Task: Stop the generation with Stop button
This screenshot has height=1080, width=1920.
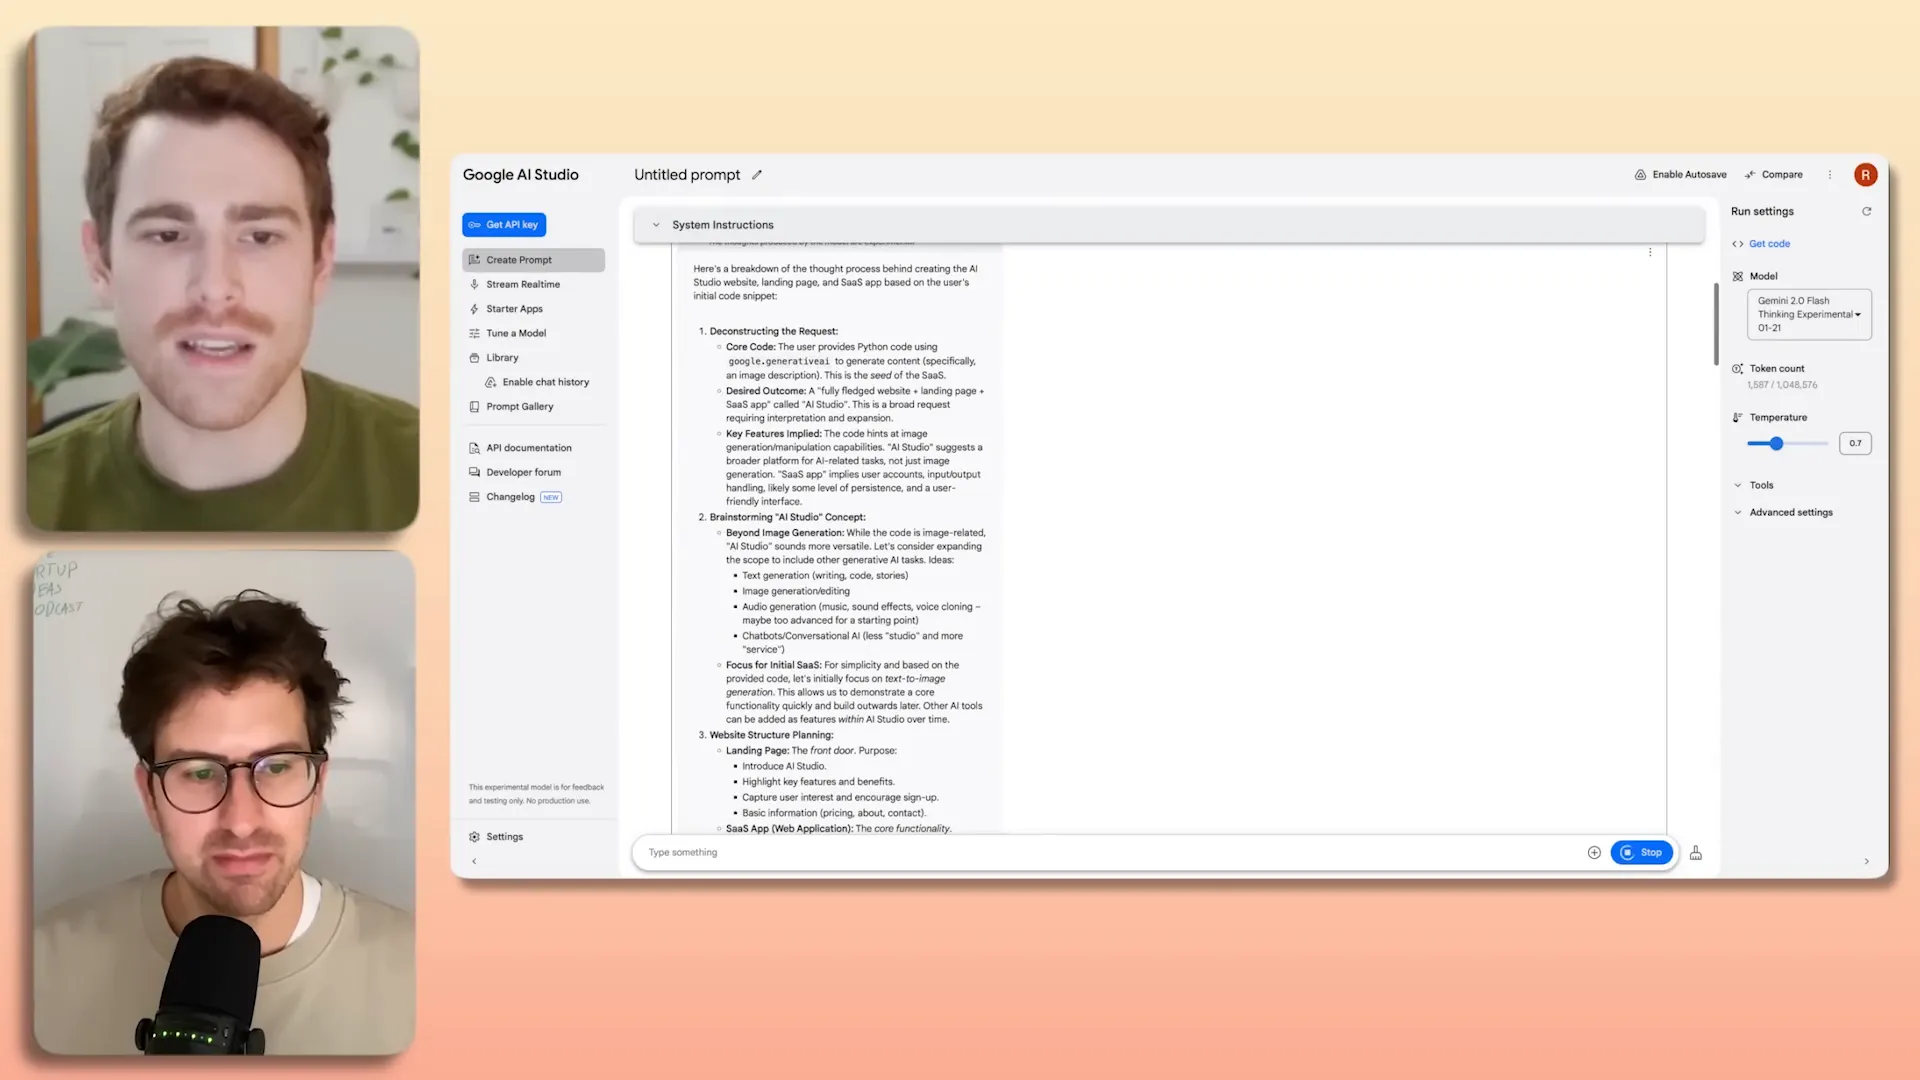Action: (1641, 853)
